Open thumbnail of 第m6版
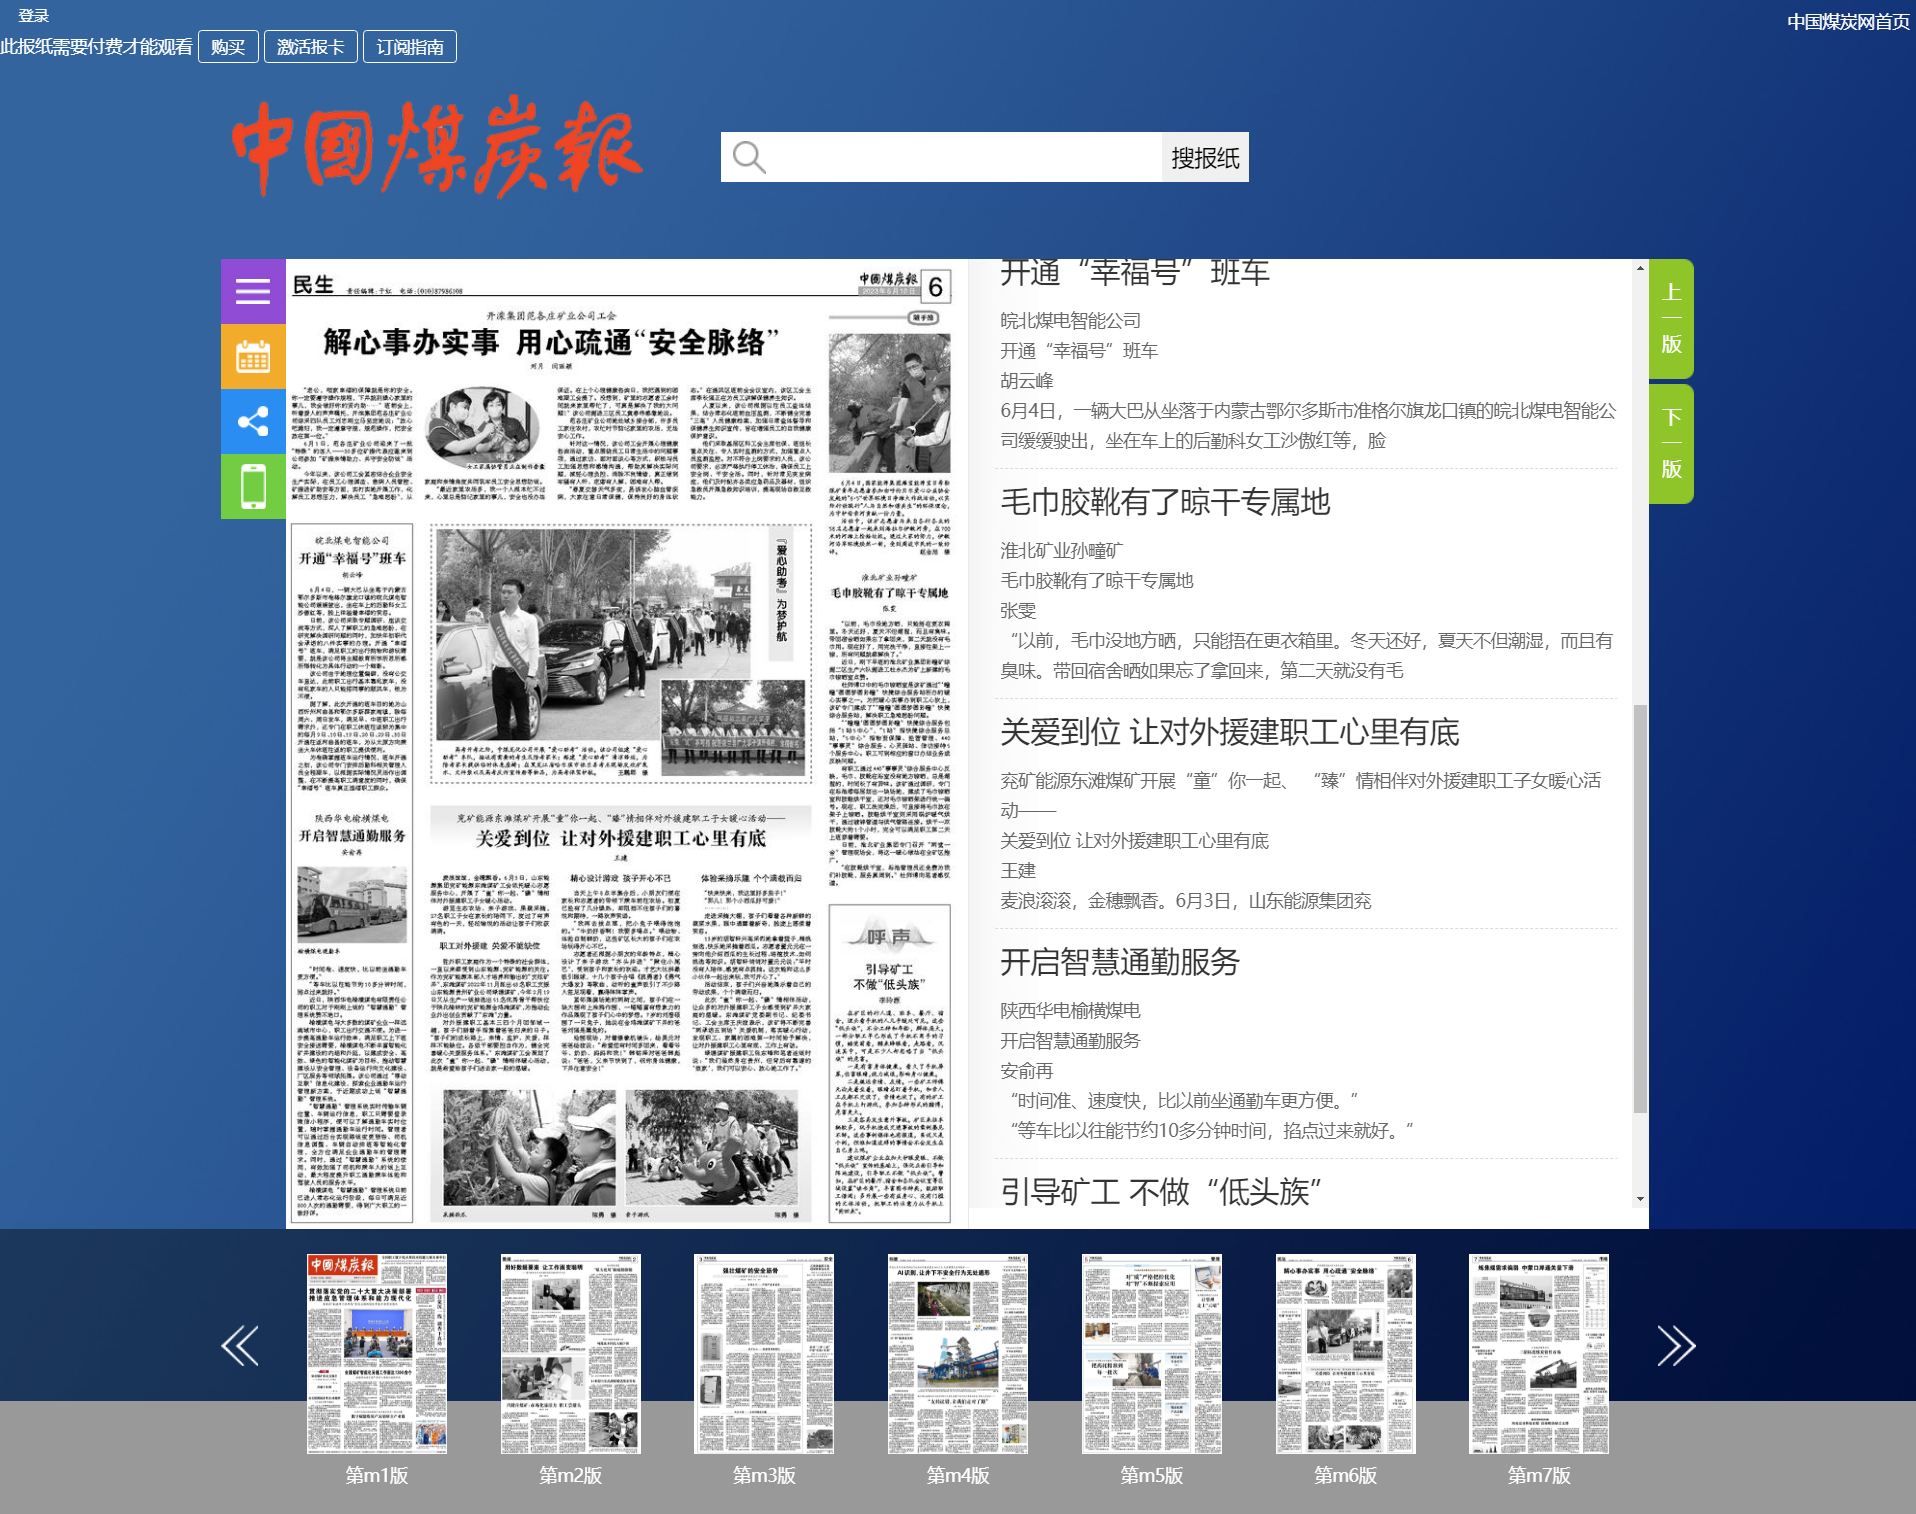 pos(1346,1354)
